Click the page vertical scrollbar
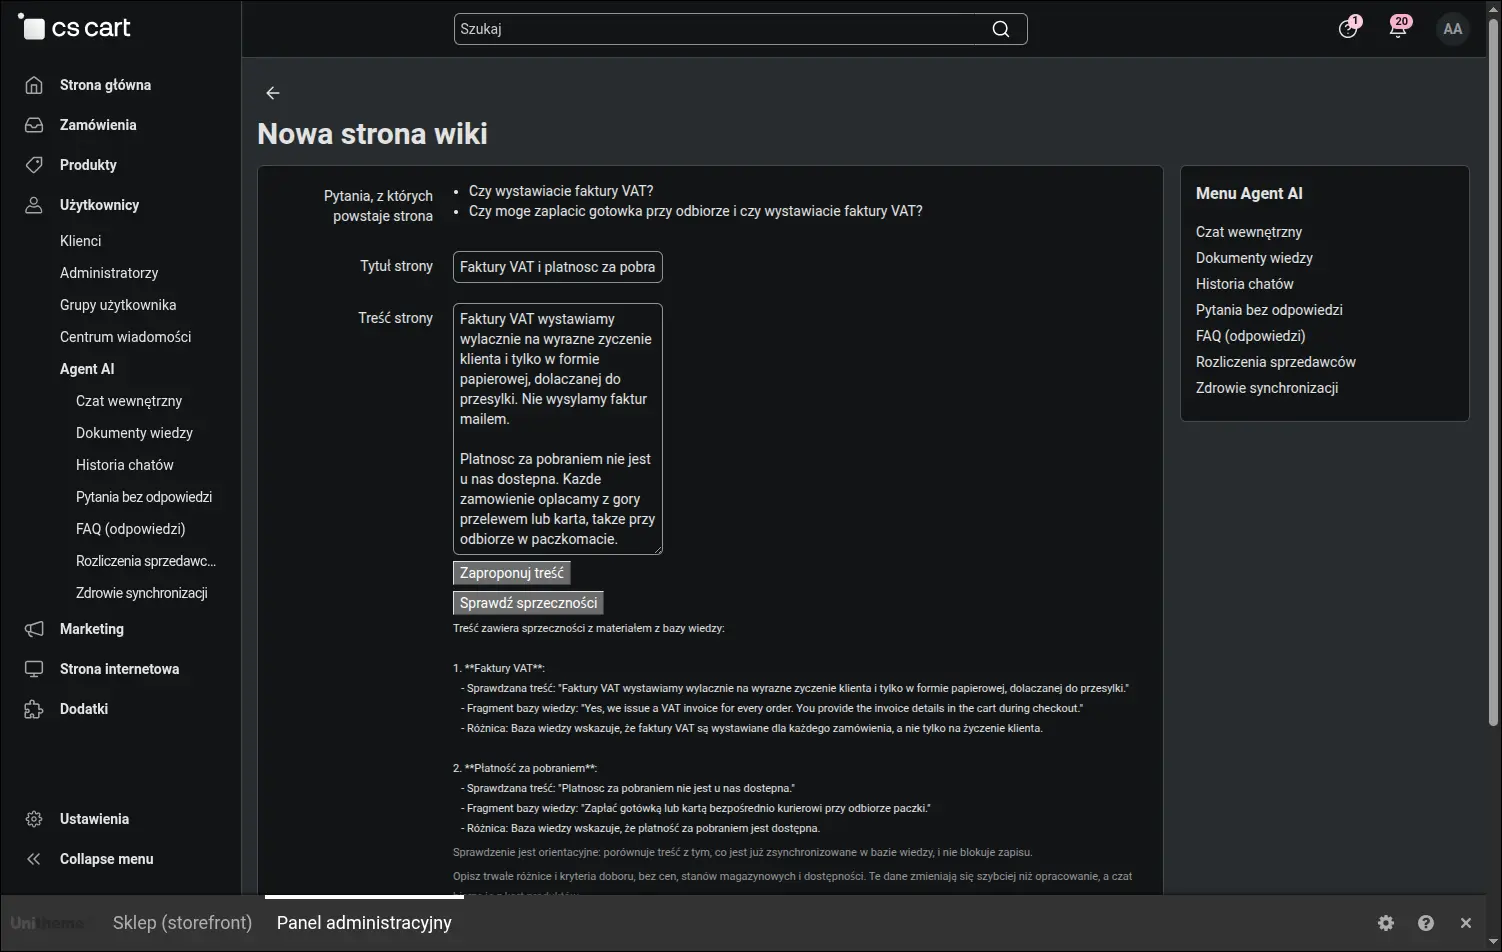1502x952 pixels. (1493, 370)
